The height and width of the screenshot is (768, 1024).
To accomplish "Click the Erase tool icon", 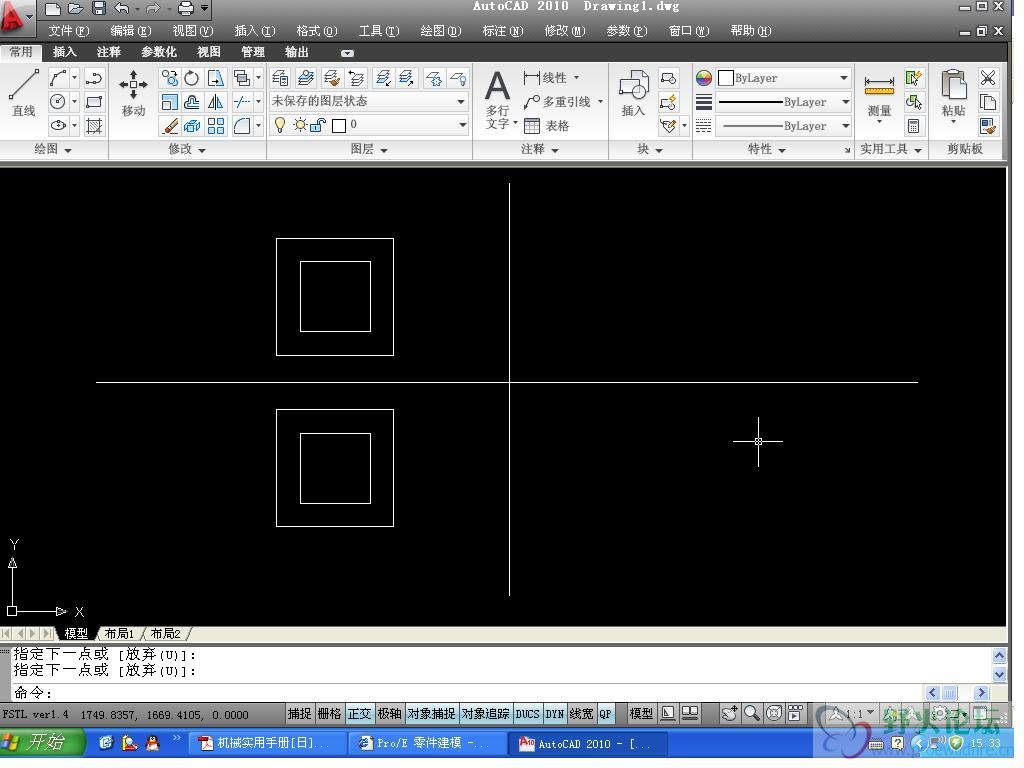I will 170,125.
